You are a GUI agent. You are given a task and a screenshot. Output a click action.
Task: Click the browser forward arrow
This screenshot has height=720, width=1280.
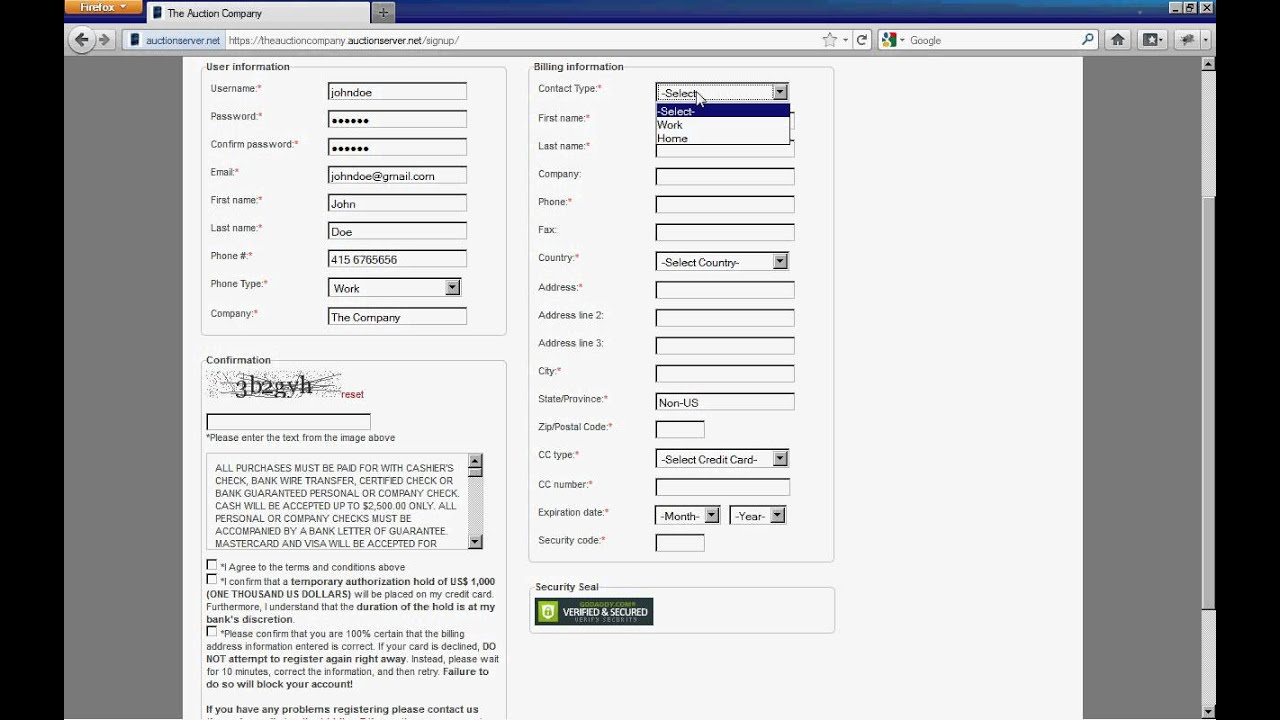105,40
